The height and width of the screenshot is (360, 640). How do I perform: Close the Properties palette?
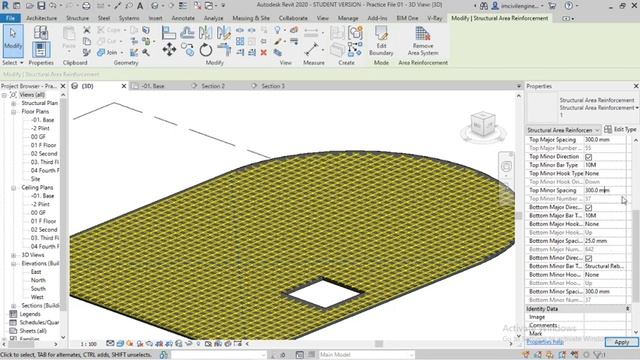point(636,86)
